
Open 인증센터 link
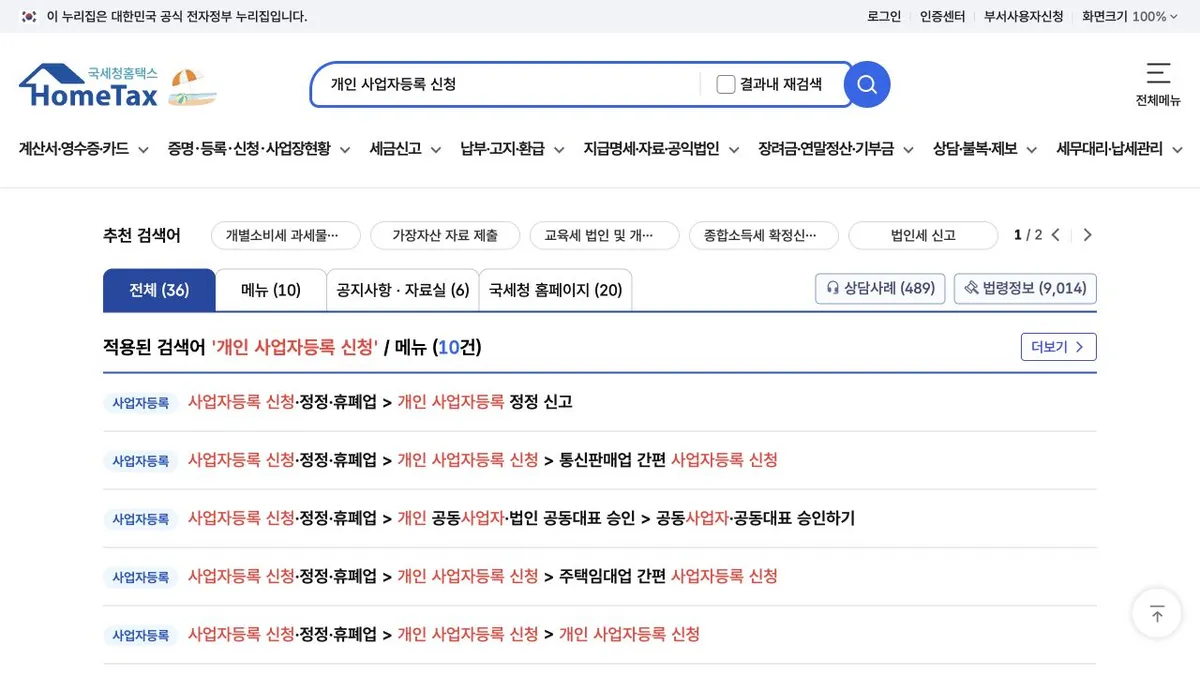943,16
